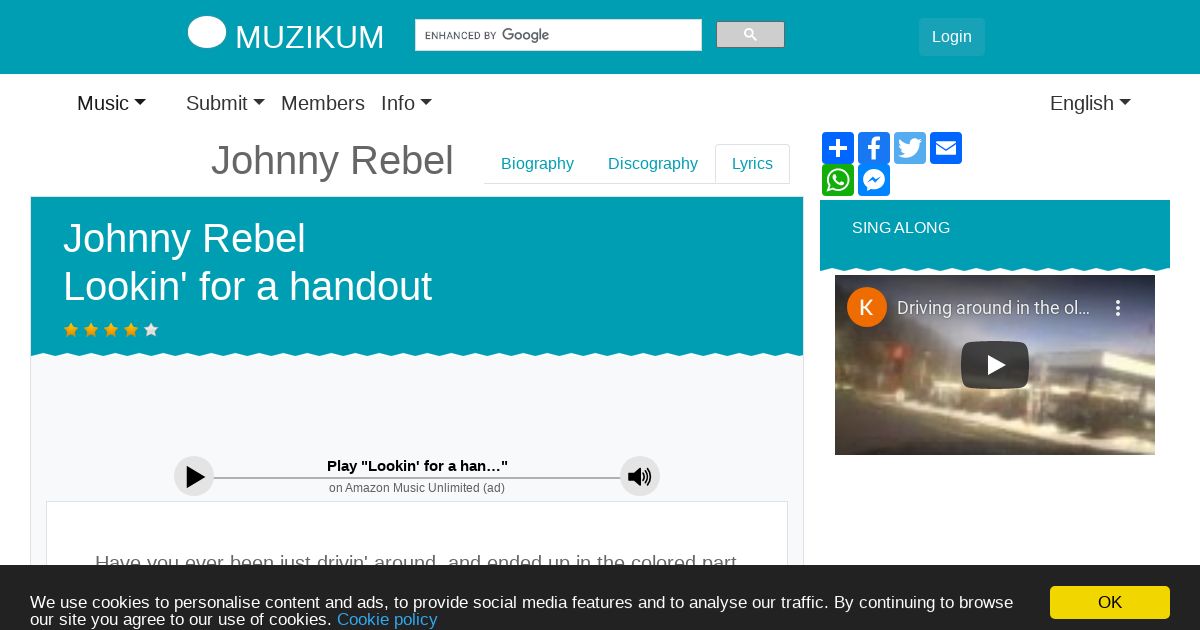Expand the Submit dropdown menu
This screenshot has height=630, width=1200.
click(x=225, y=103)
